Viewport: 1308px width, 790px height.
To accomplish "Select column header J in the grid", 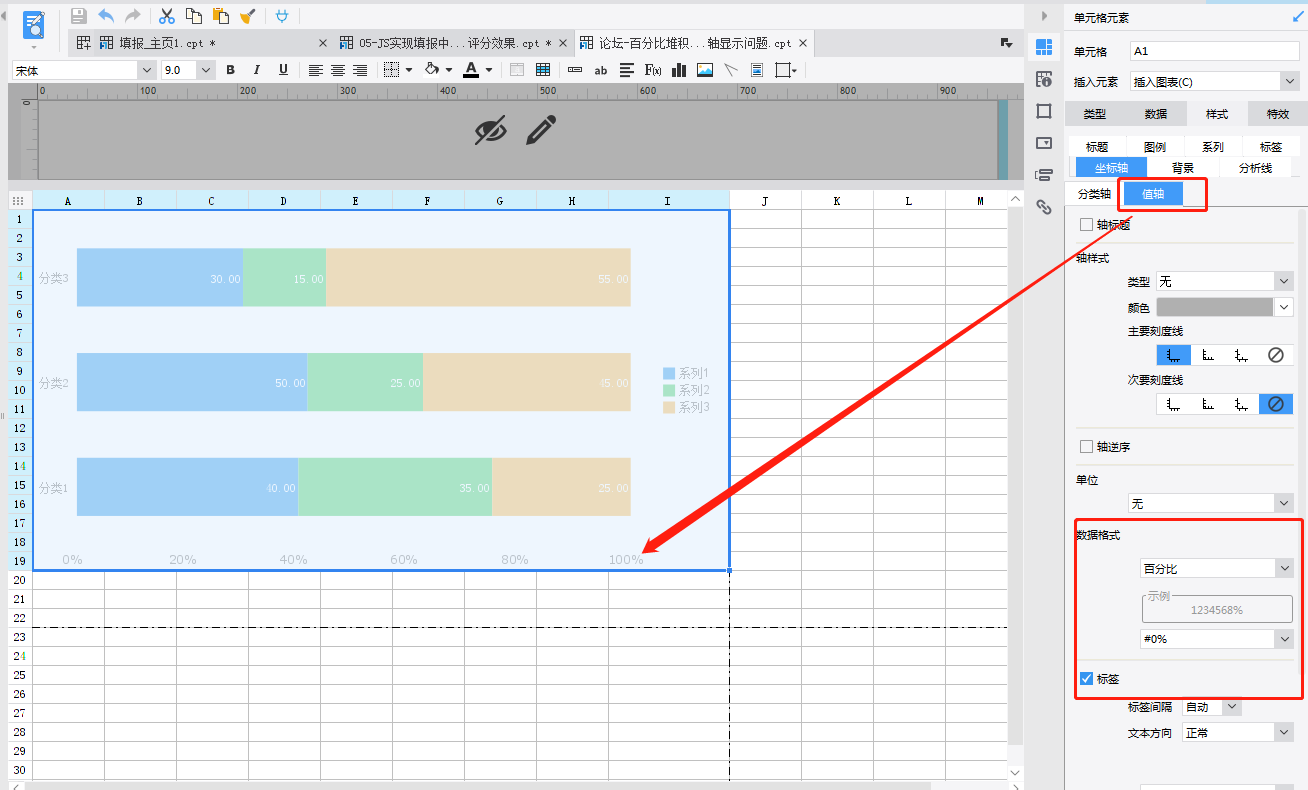I will 765,201.
